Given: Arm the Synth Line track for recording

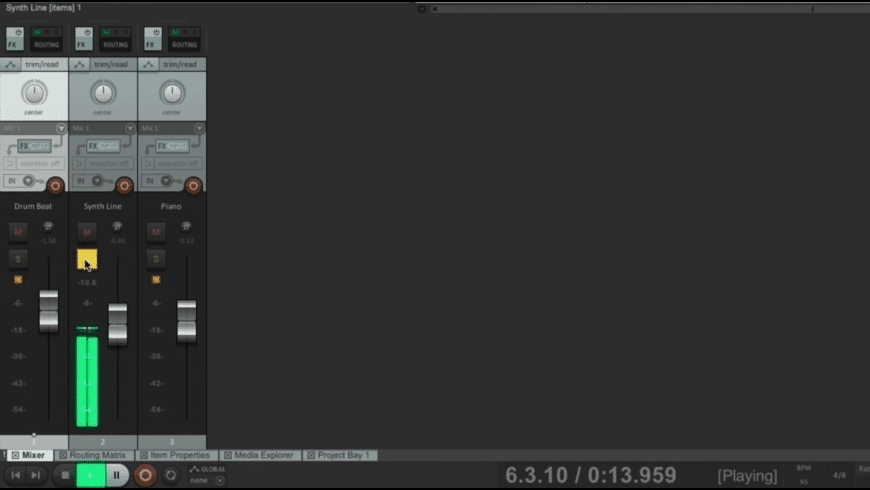Looking at the screenshot, I should click(x=124, y=186).
